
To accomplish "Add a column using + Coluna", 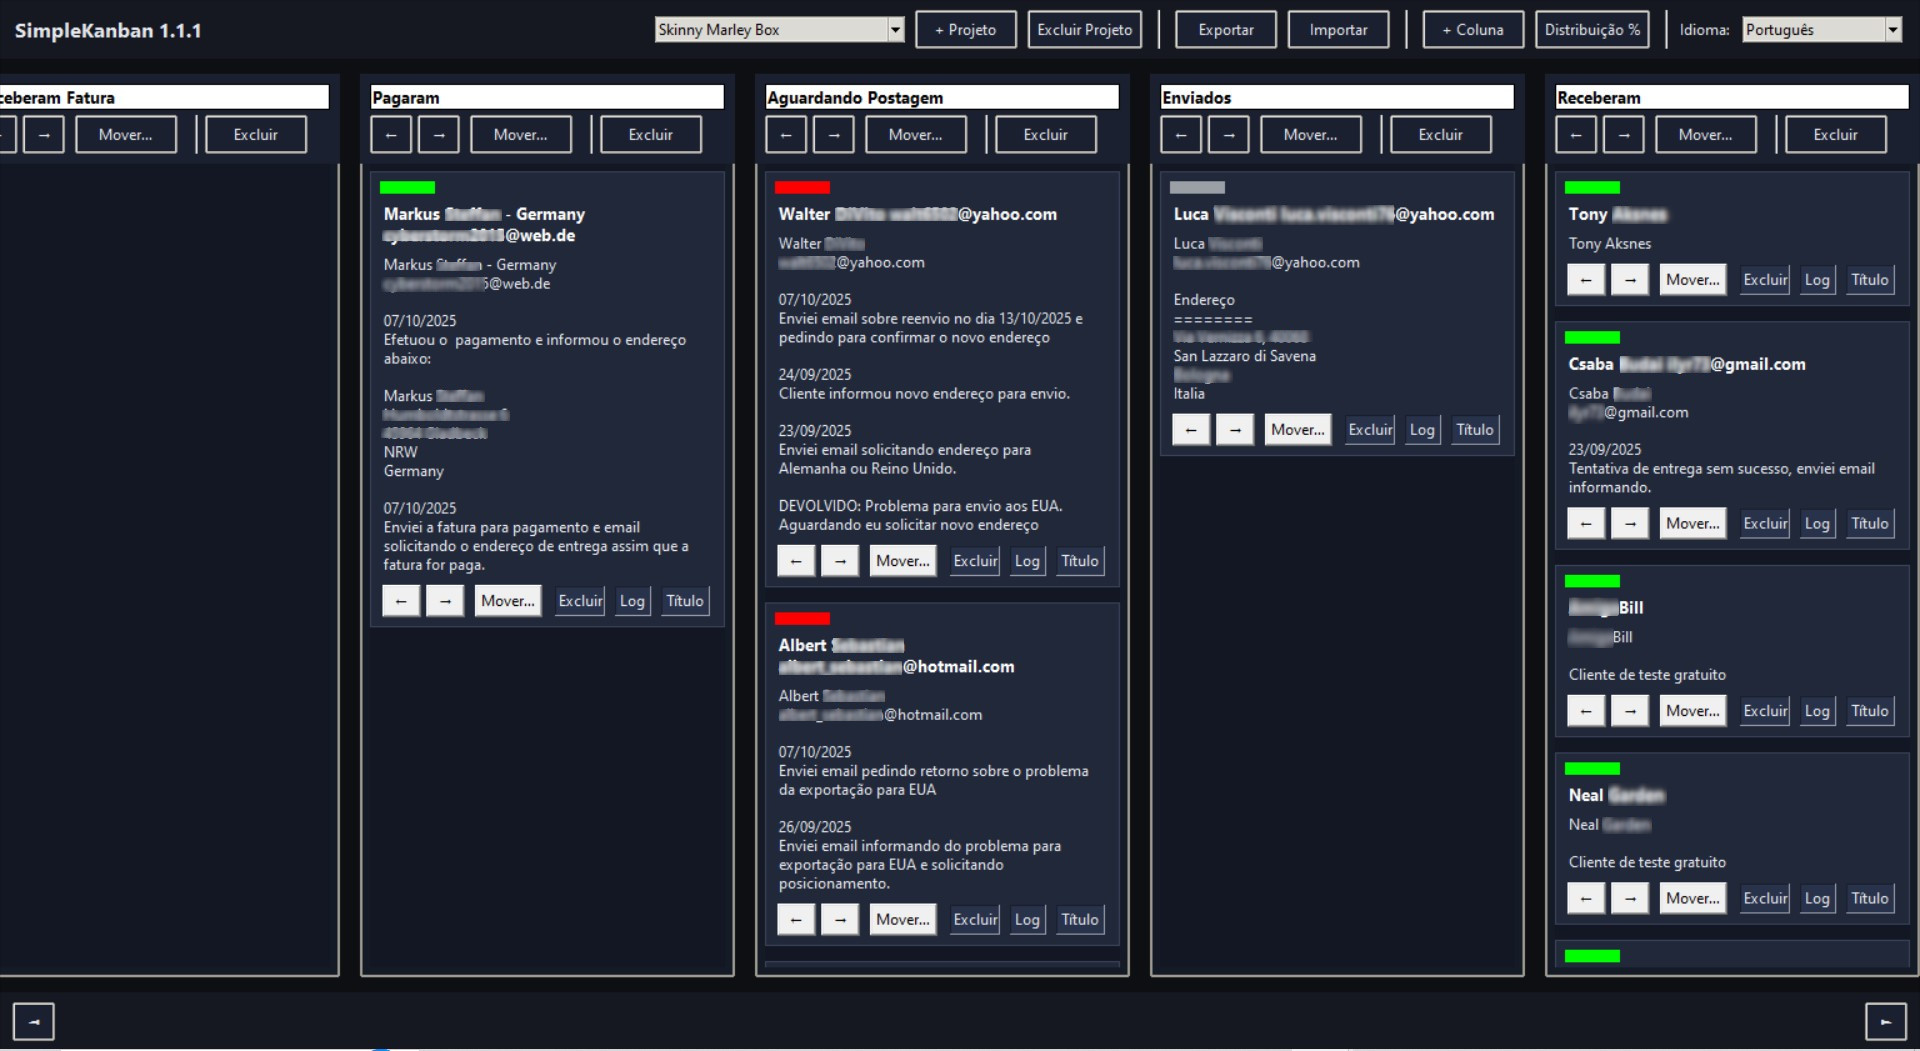I will pos(1472,29).
